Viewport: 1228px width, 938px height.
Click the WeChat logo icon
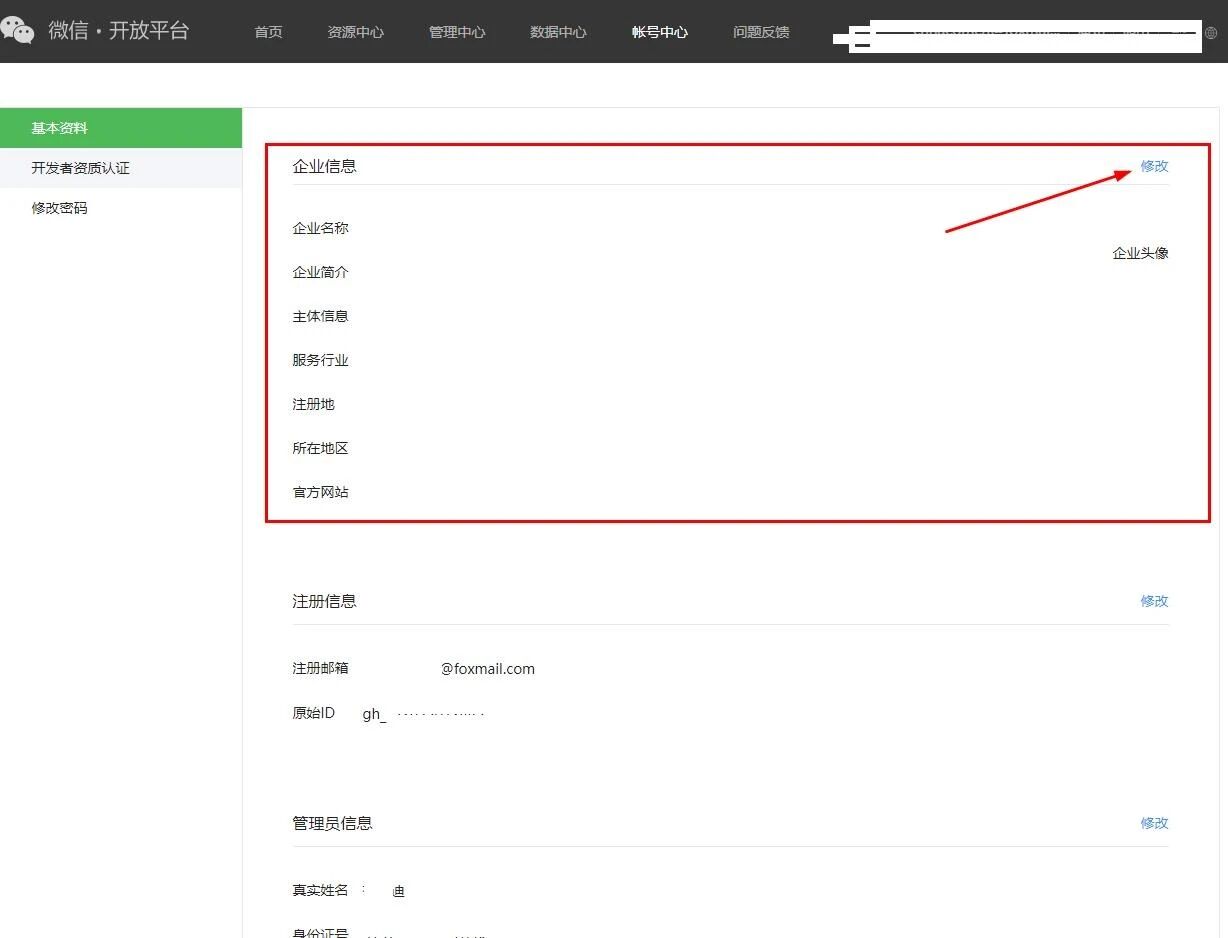(x=17, y=30)
